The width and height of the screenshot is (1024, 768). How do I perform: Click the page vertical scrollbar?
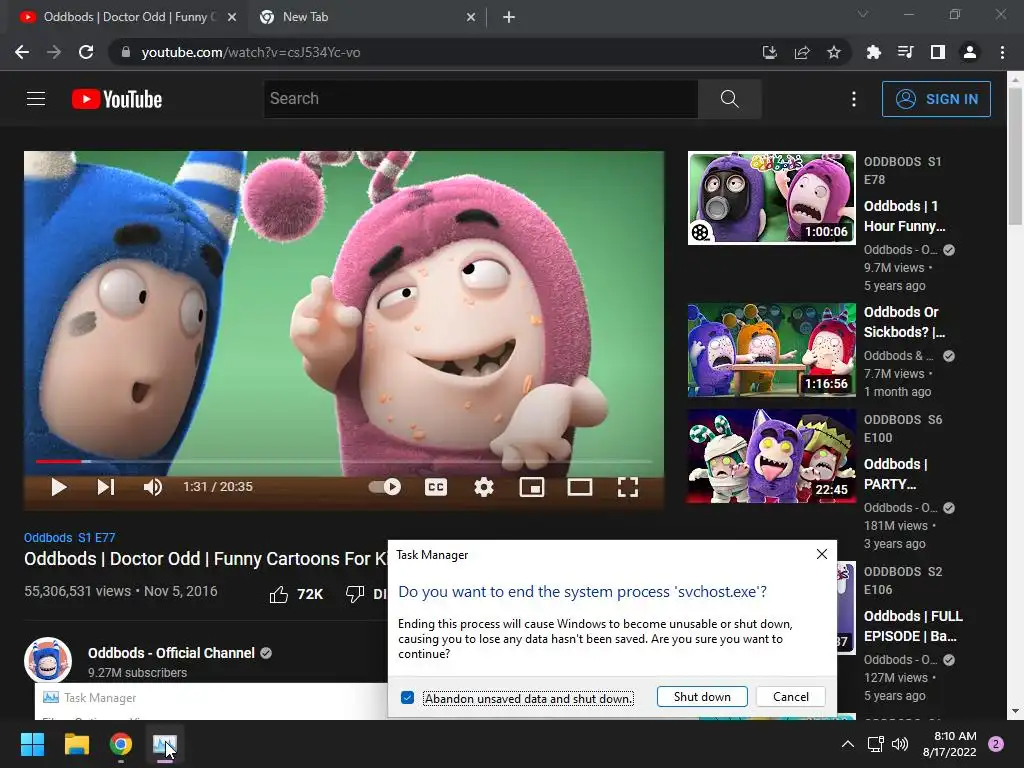(1016, 157)
